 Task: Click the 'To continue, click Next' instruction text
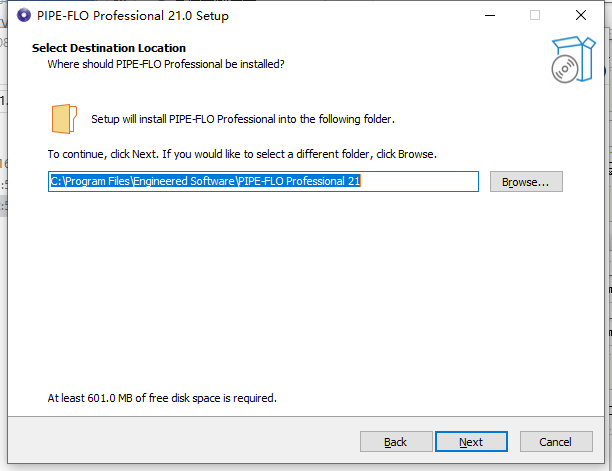tap(242, 154)
